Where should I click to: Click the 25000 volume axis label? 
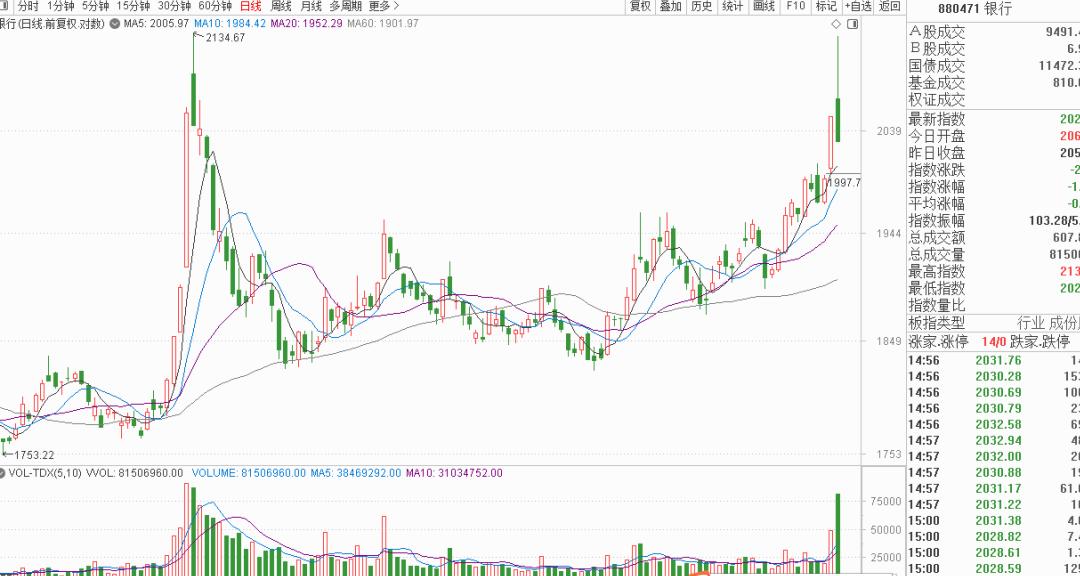[886, 558]
